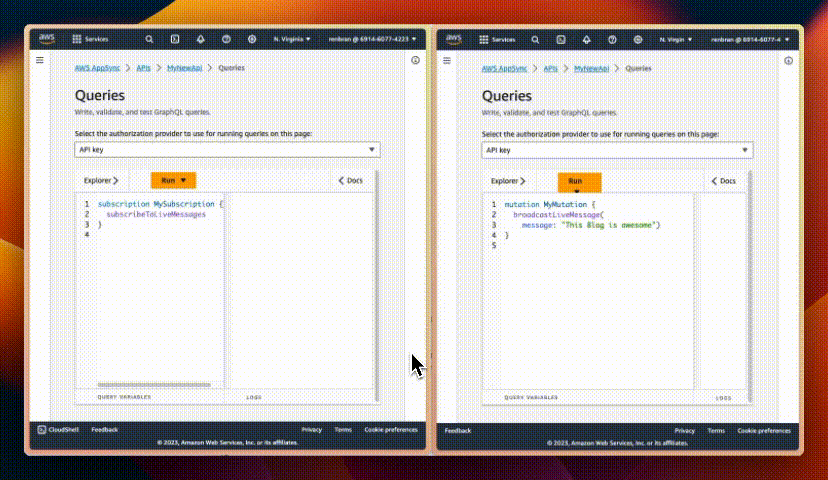
Task: Open Terms link in left window footer
Action: pos(343,430)
